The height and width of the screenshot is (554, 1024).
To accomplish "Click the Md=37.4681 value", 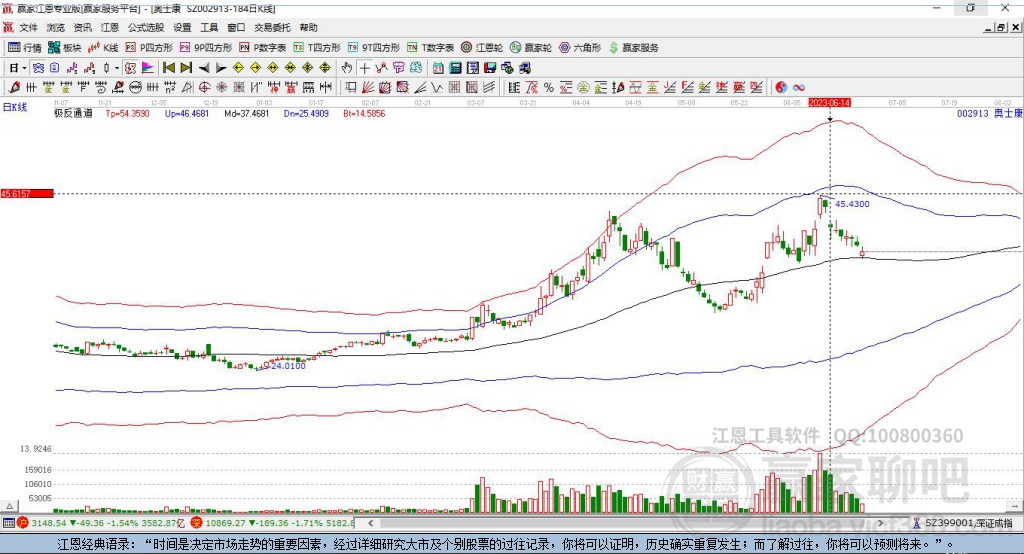I will (246, 114).
